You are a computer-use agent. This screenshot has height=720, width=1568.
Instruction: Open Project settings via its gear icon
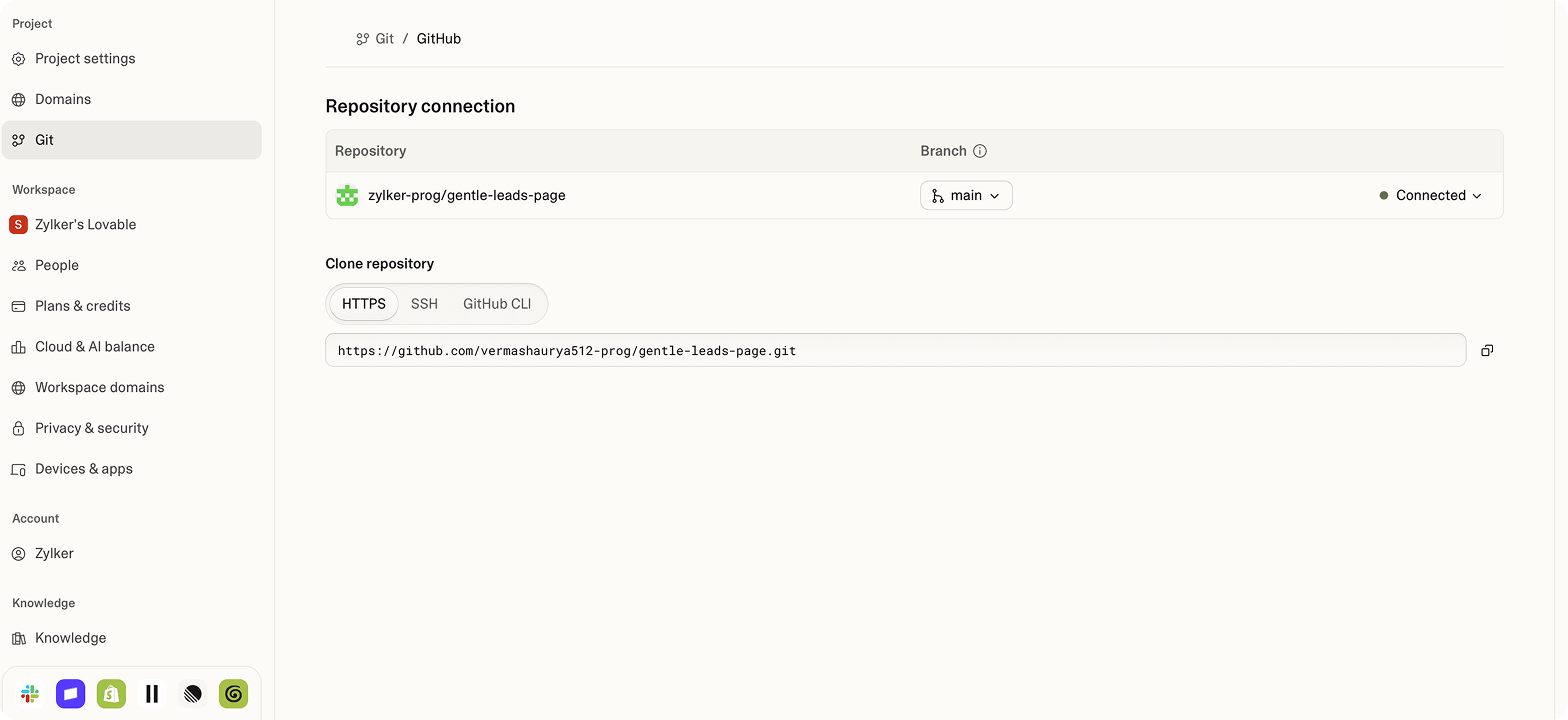[x=18, y=59]
